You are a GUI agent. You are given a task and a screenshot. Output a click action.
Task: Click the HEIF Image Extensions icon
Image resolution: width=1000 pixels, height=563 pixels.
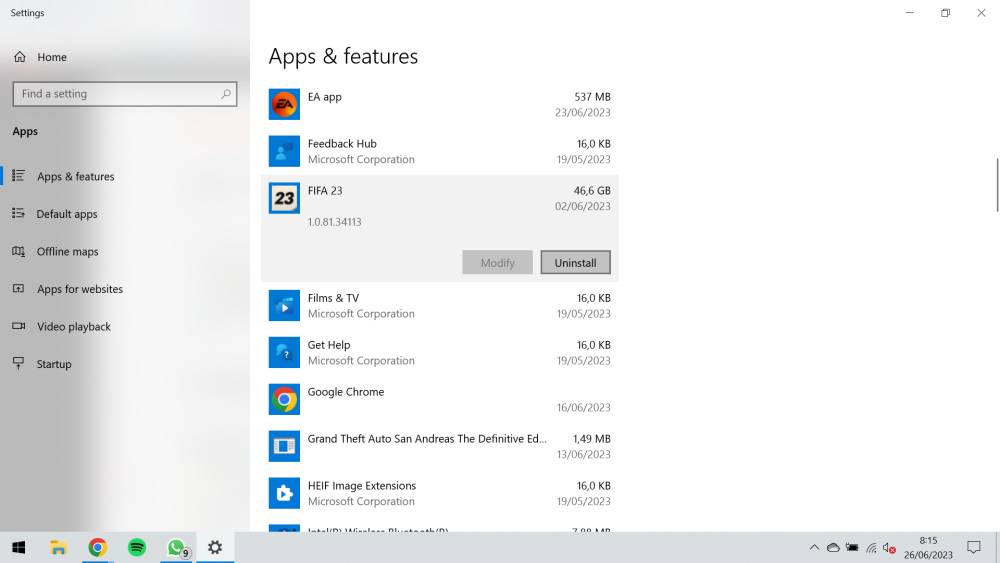(x=284, y=493)
